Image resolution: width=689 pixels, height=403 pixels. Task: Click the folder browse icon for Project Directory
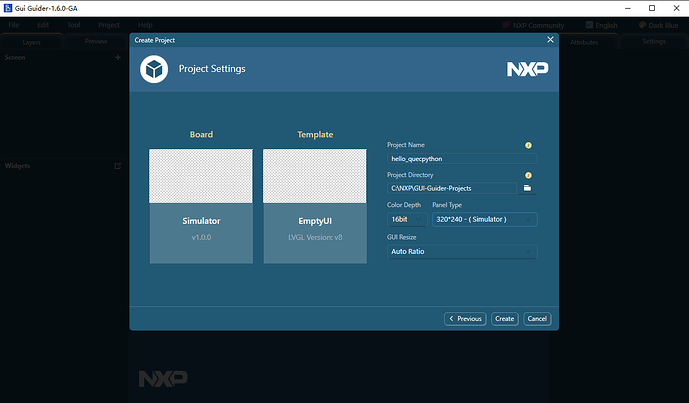(x=528, y=188)
